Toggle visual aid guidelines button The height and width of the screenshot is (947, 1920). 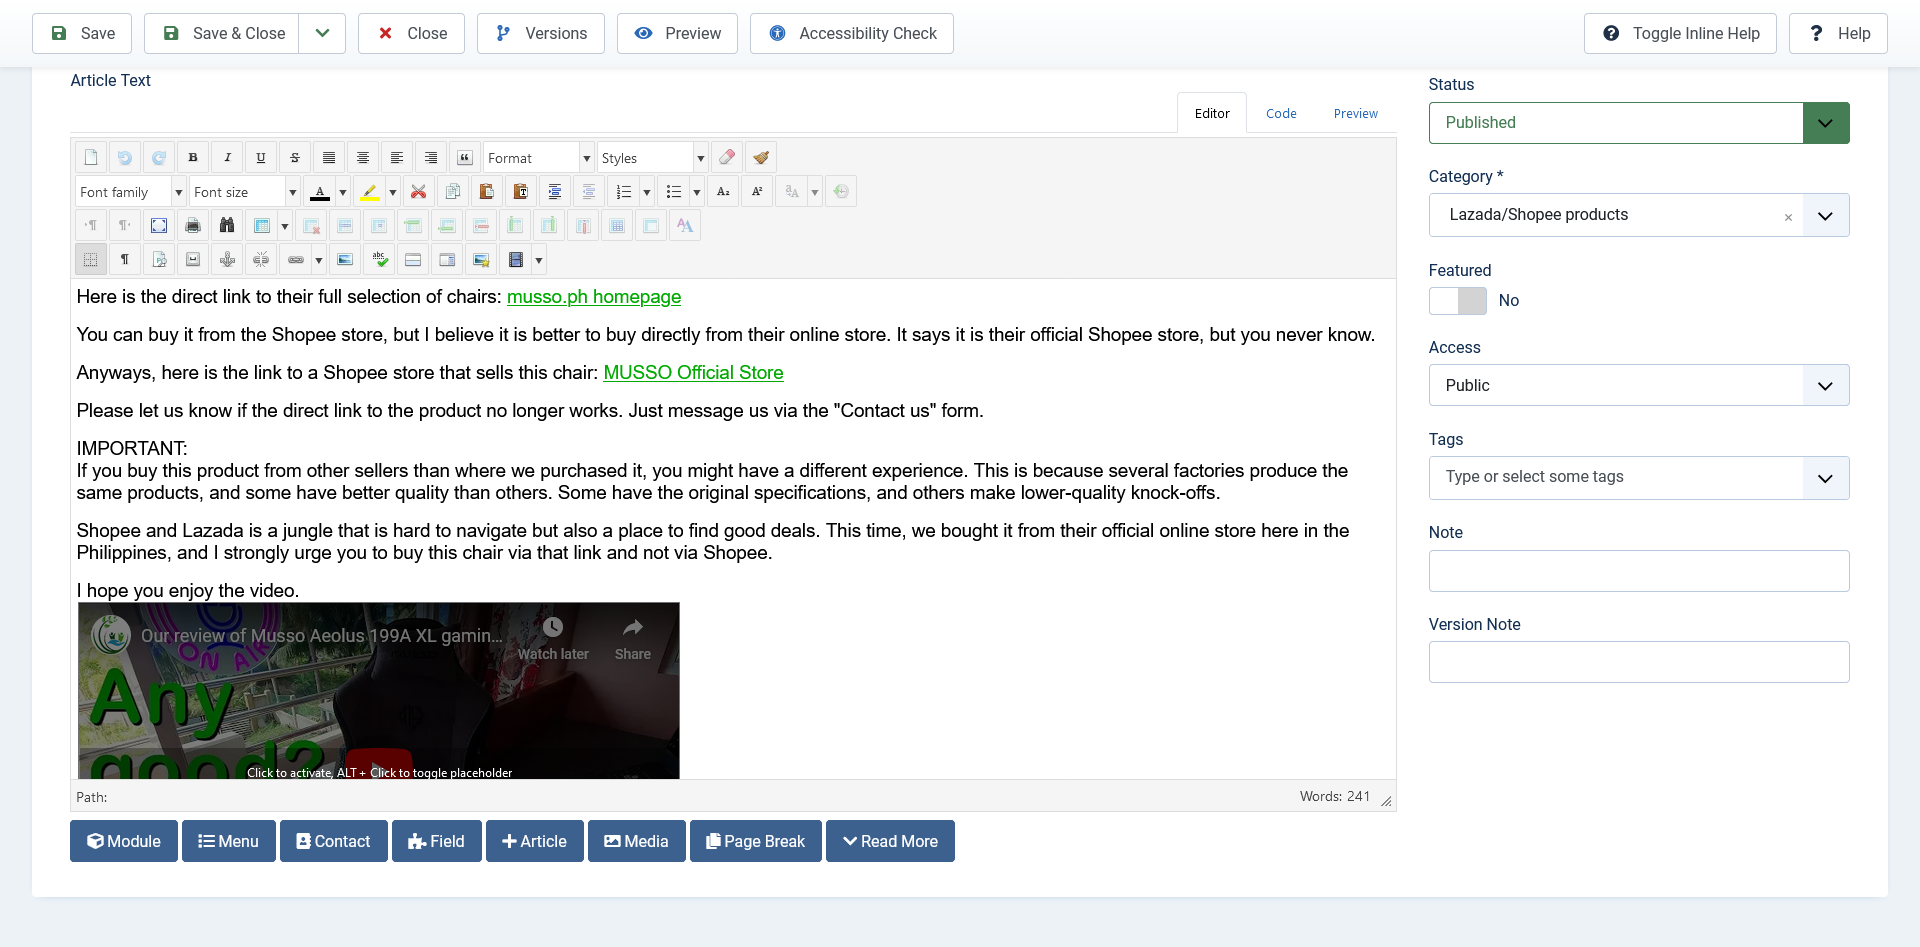click(91, 260)
